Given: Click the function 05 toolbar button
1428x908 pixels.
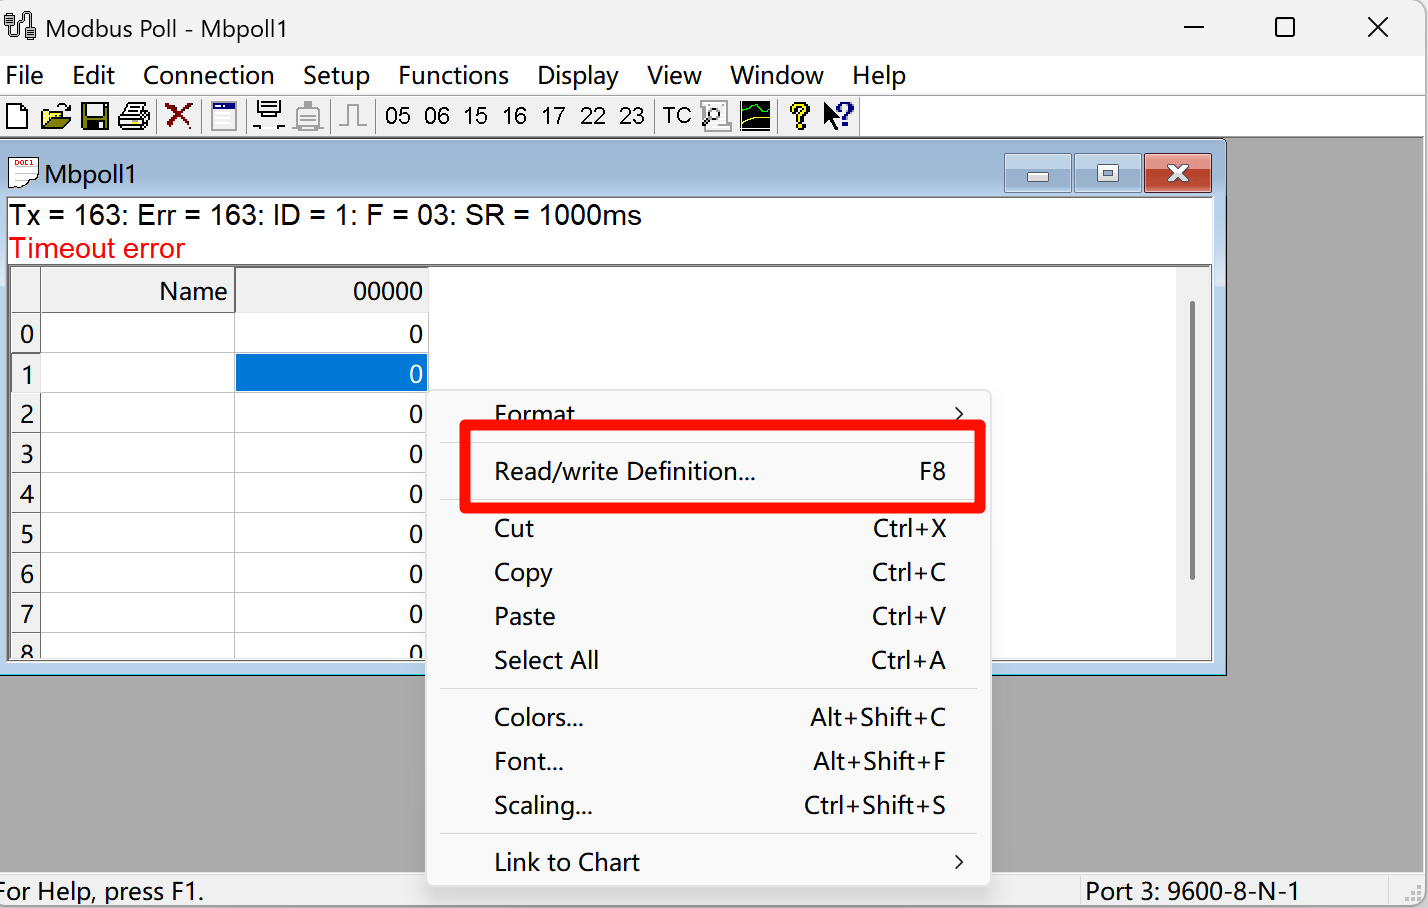Looking at the screenshot, I should (398, 116).
